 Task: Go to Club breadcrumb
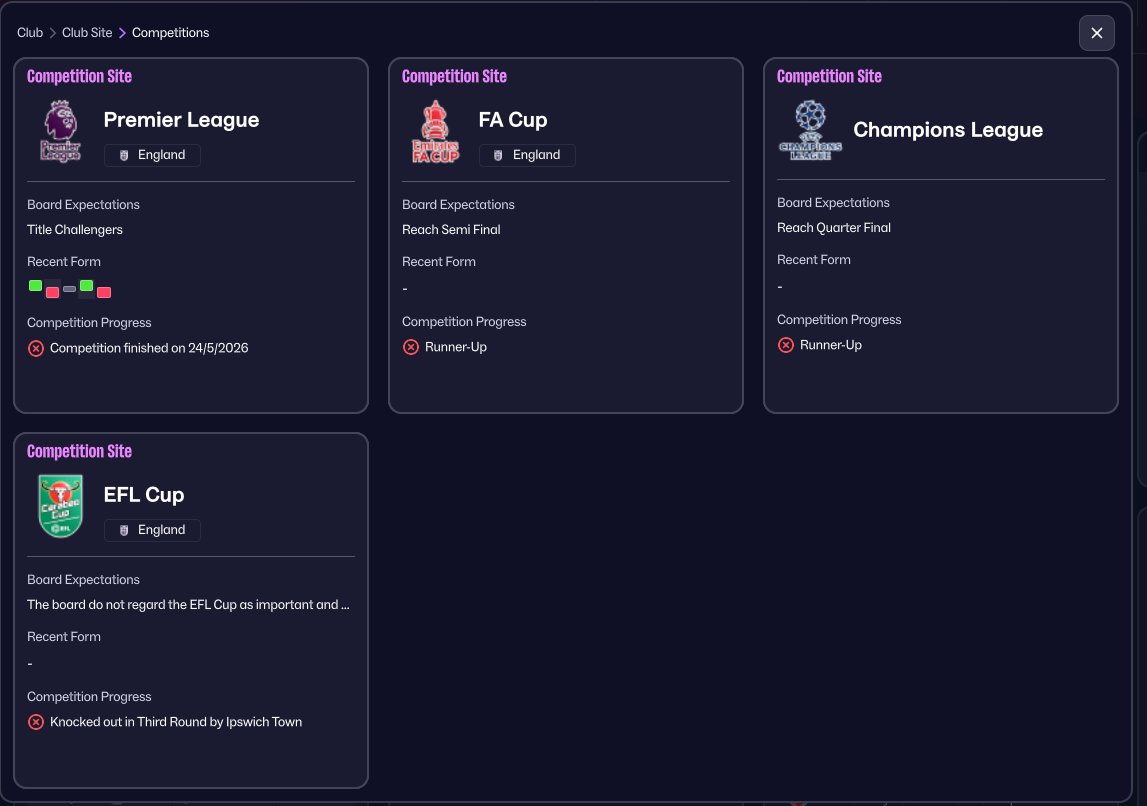[30, 33]
